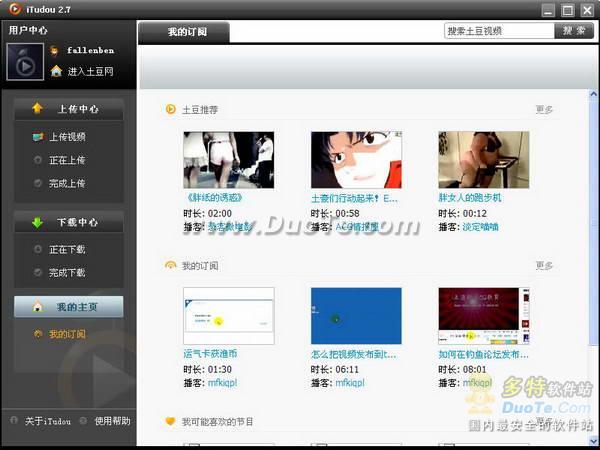The image size is (600, 450).
Task: Open 使用帮助 link
Action: [x=112, y=421]
